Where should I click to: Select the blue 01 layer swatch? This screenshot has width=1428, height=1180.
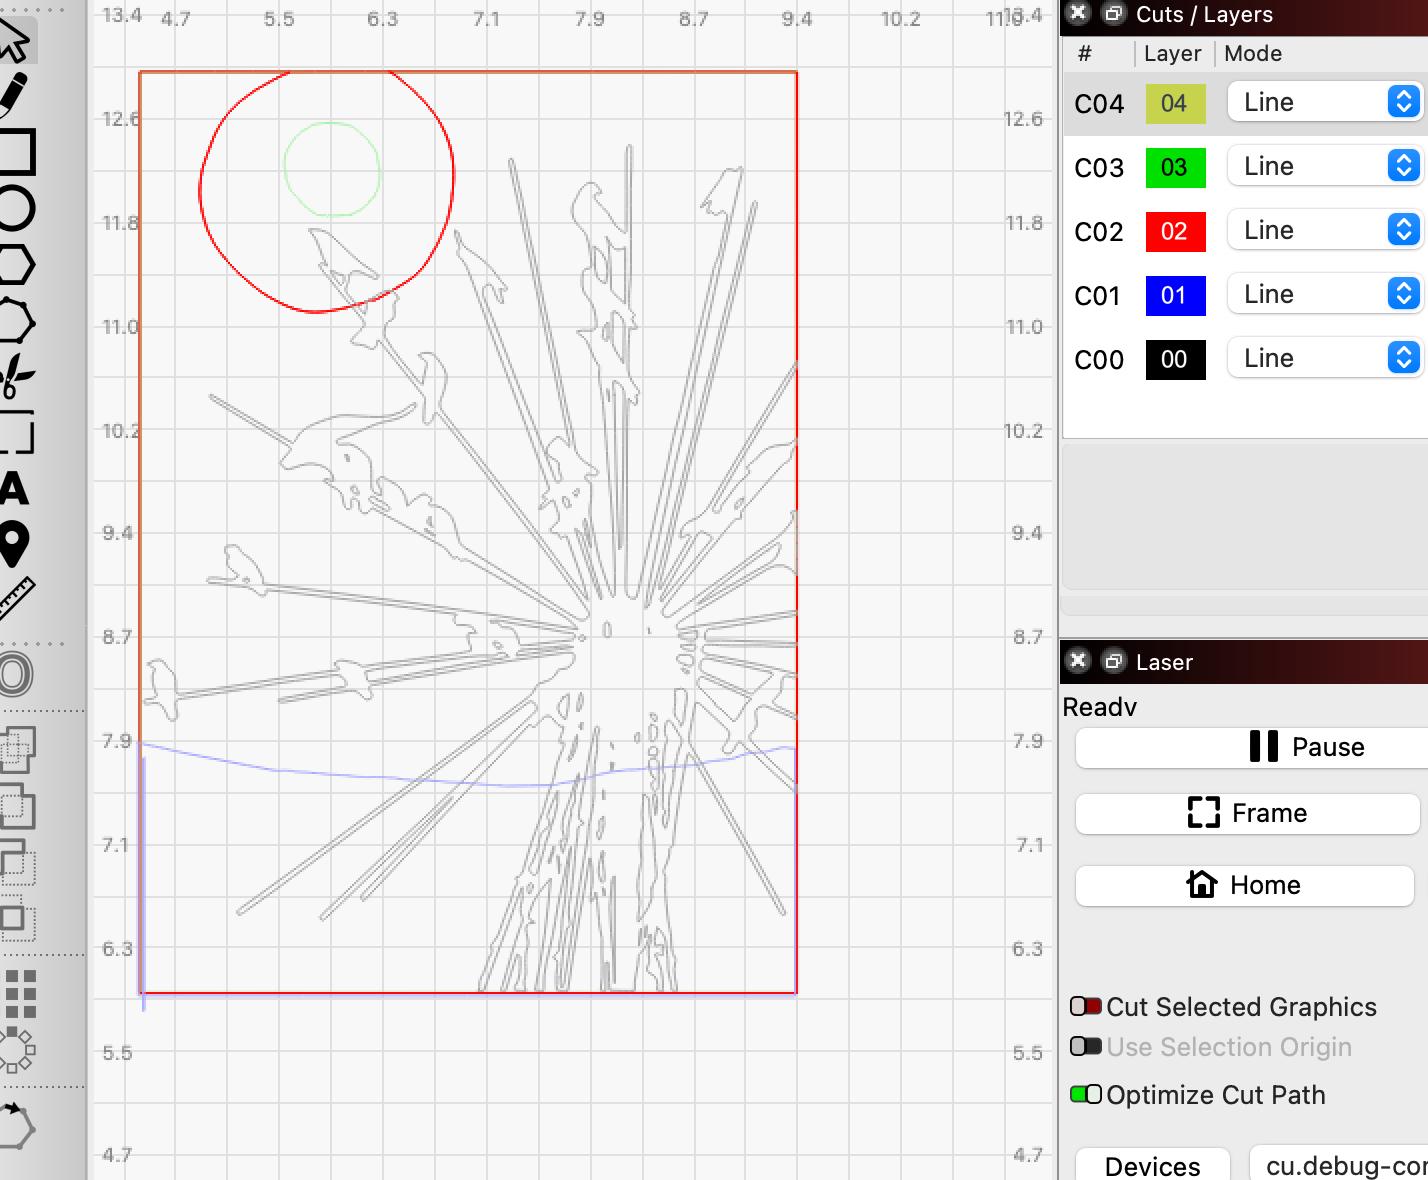click(1174, 295)
